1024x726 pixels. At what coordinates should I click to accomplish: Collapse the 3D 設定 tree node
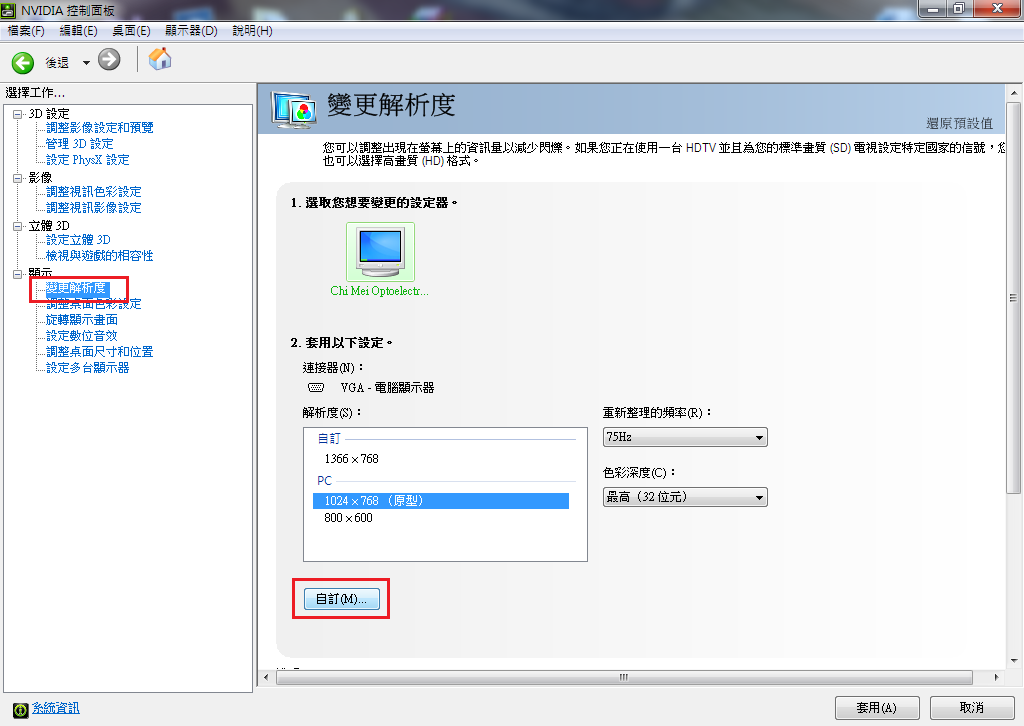(18, 114)
